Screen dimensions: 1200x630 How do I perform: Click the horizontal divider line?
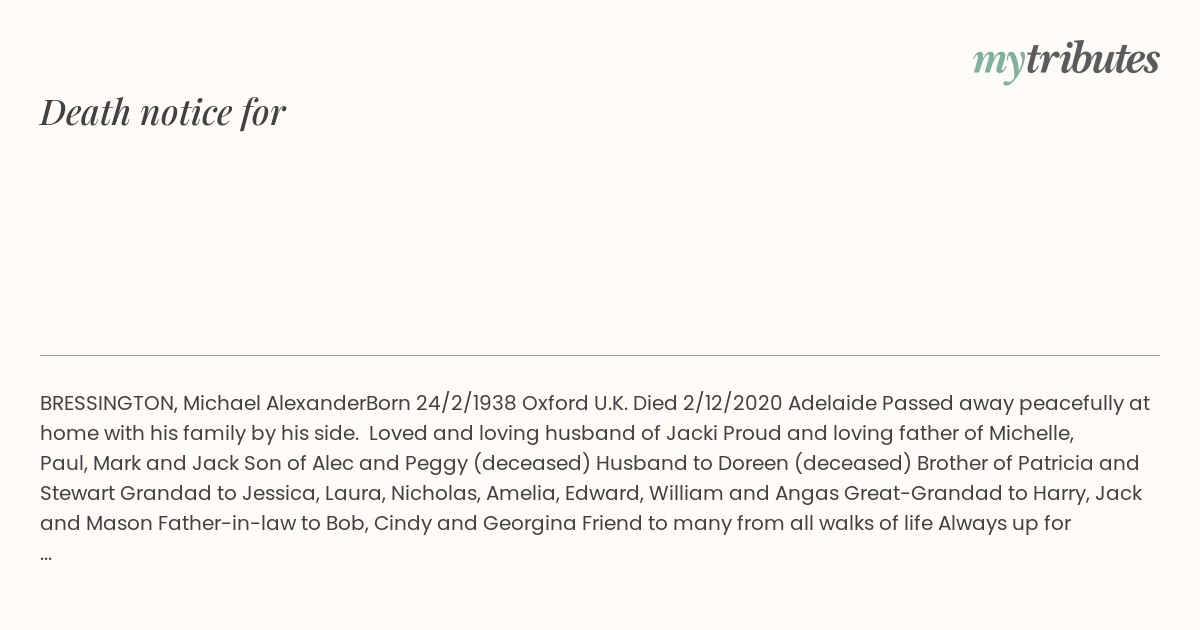pos(600,355)
